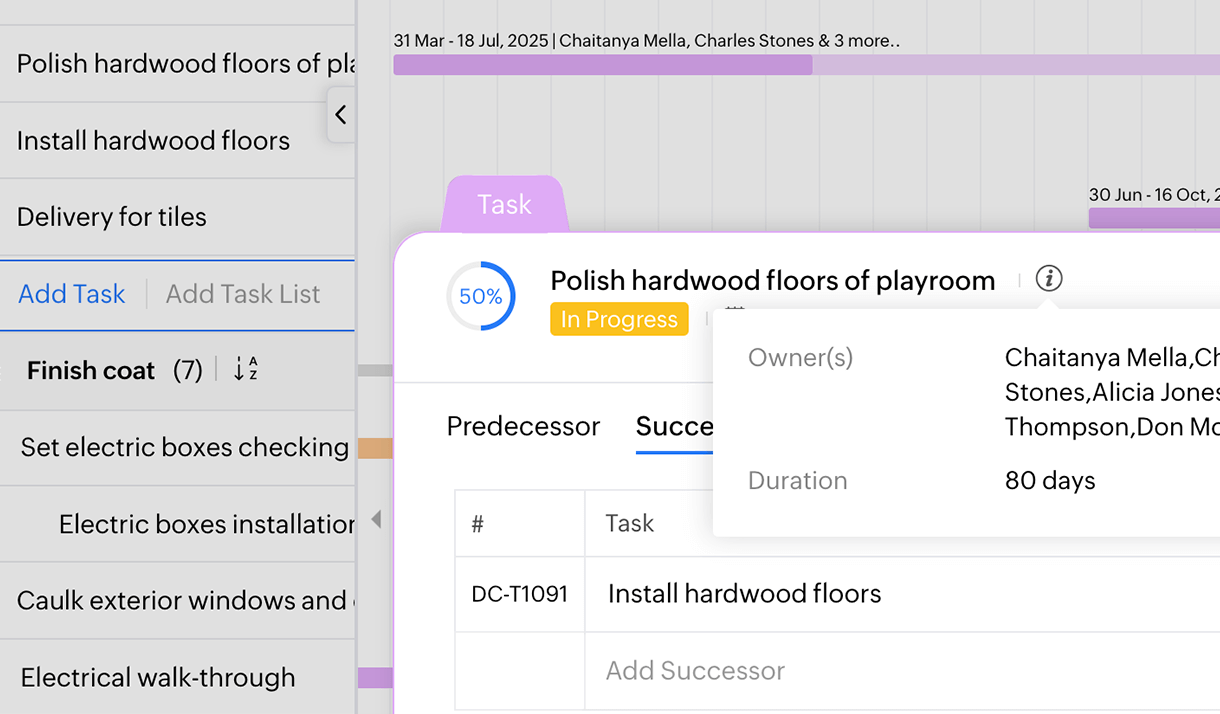Viewport: 1220px width, 714px height.
Task: Open the Electrical walk-through task
Action: pos(158,678)
